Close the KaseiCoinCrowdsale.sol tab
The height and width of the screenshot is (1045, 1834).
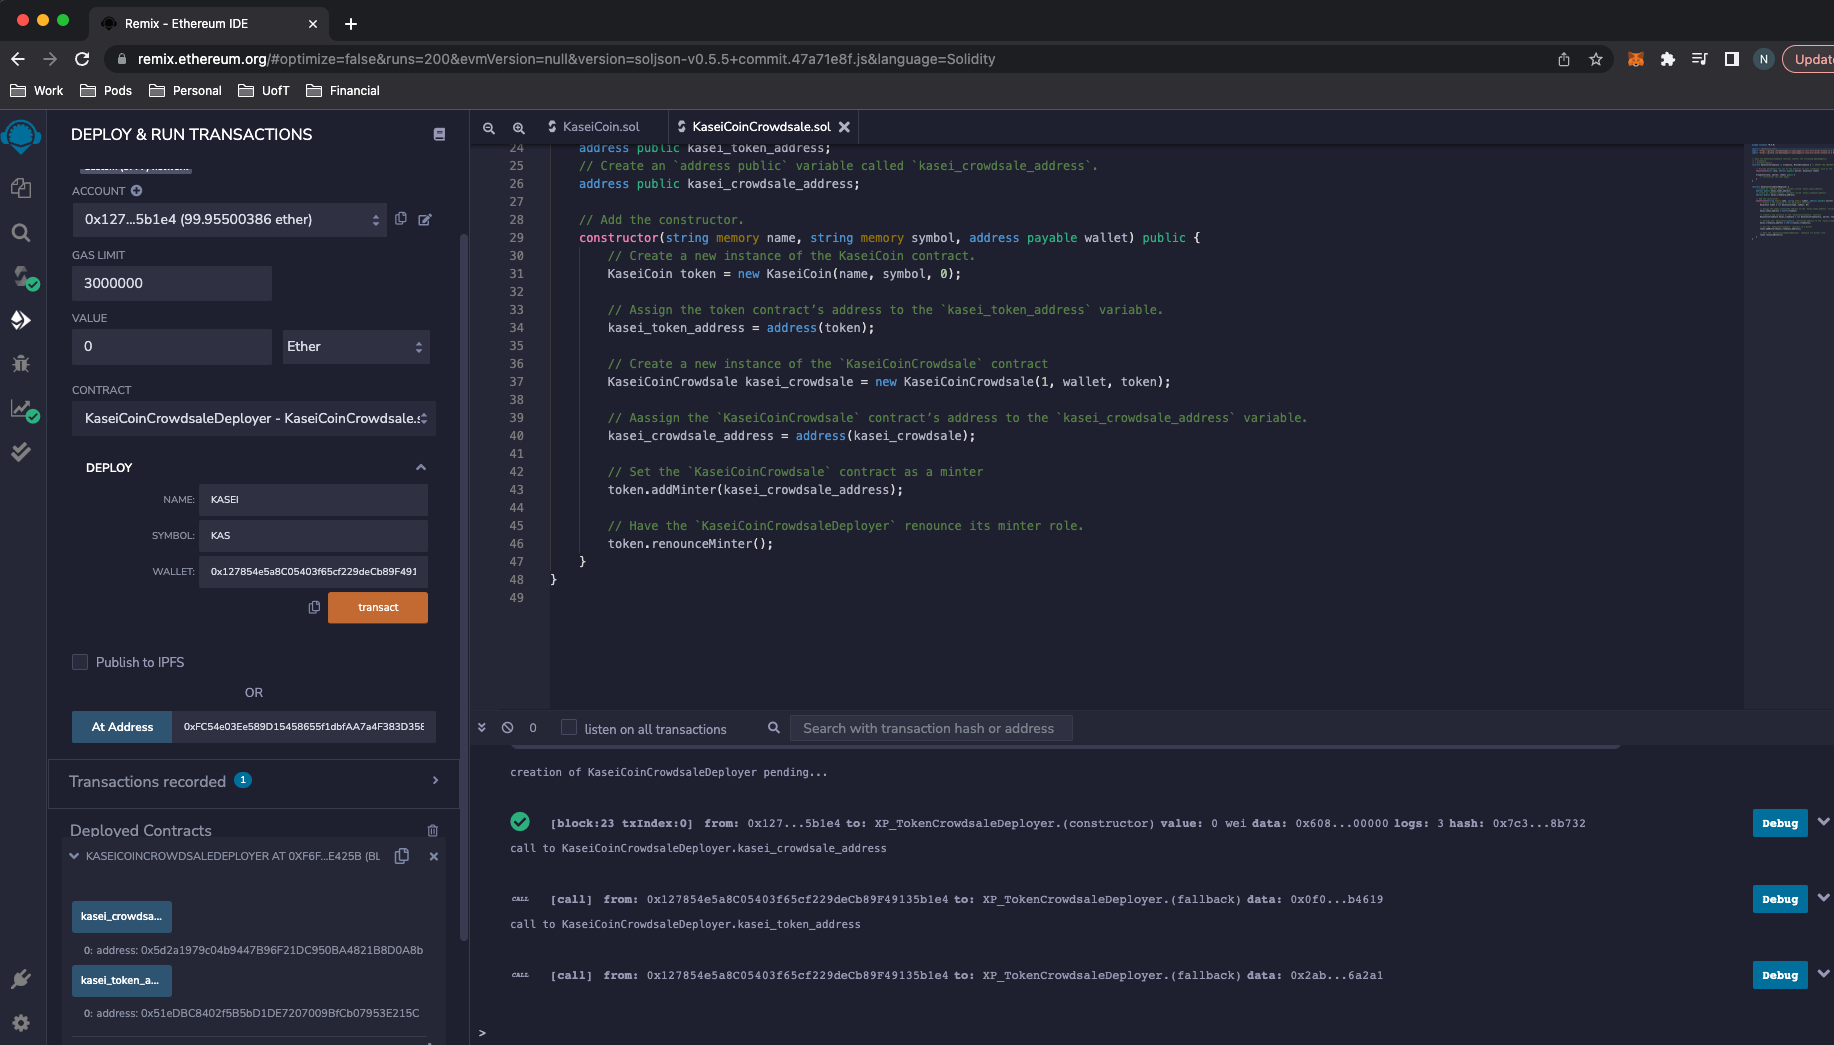[845, 127]
